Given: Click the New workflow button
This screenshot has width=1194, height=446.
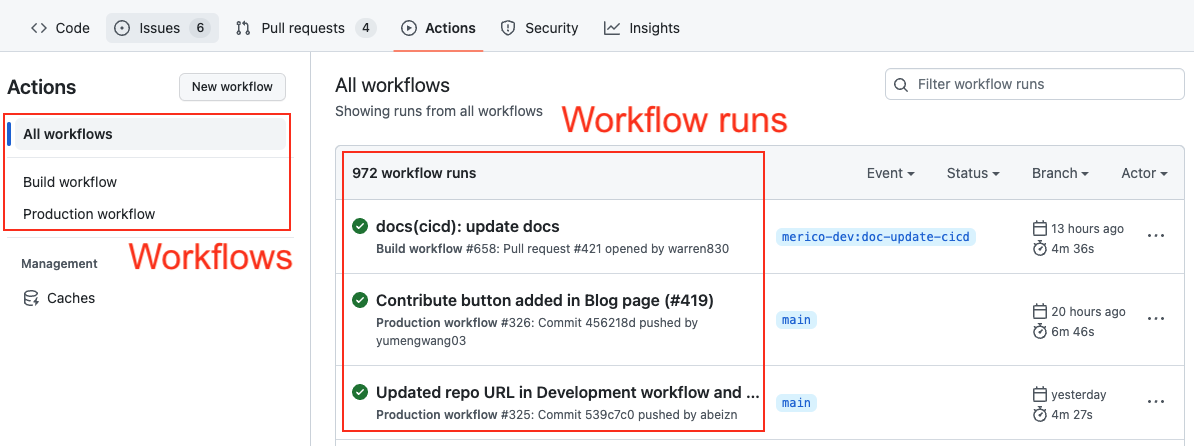Looking at the screenshot, I should (232, 87).
